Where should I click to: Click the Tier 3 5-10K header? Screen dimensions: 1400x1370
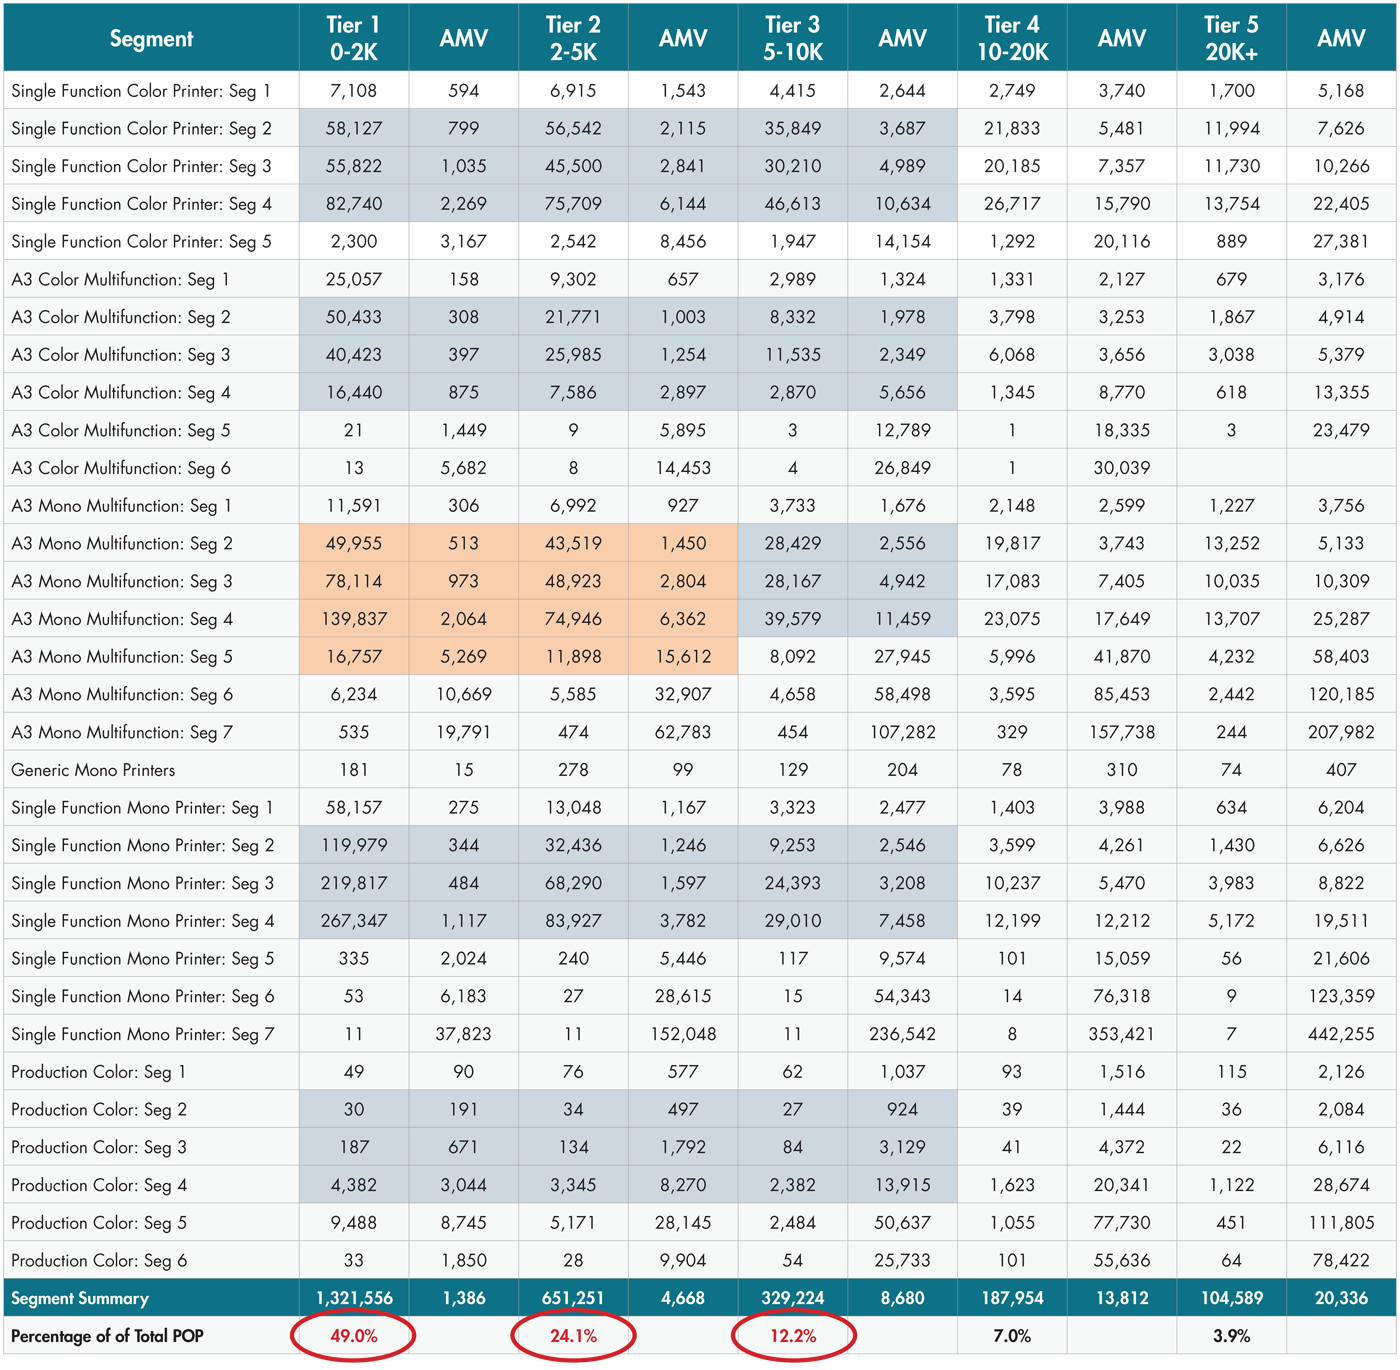click(793, 38)
